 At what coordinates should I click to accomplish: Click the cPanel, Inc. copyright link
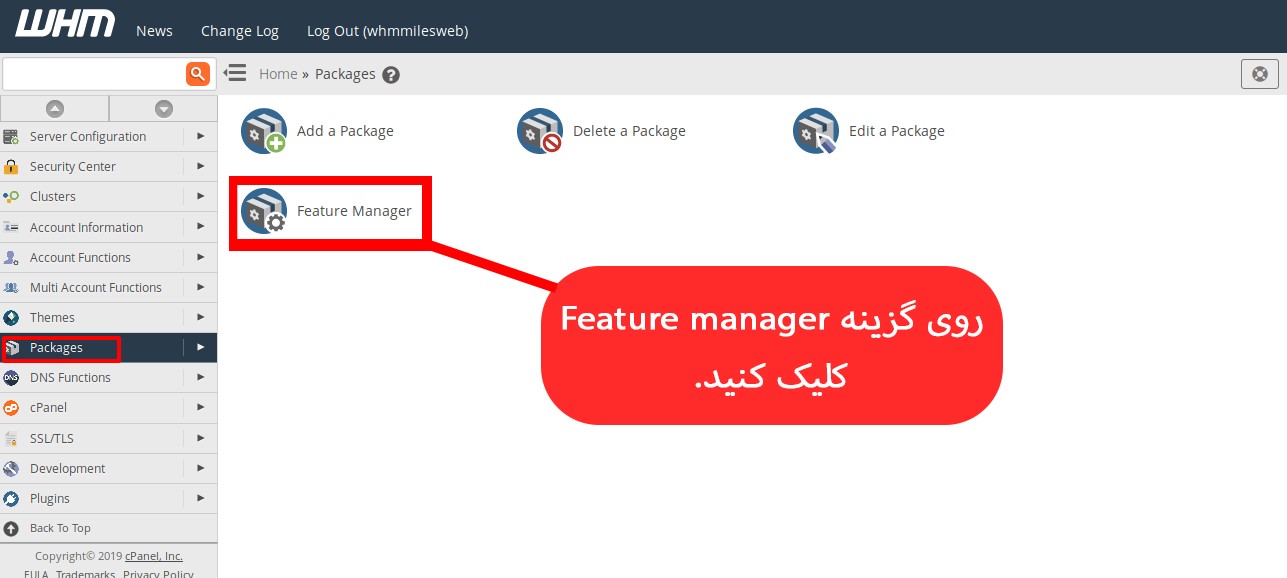pos(153,556)
